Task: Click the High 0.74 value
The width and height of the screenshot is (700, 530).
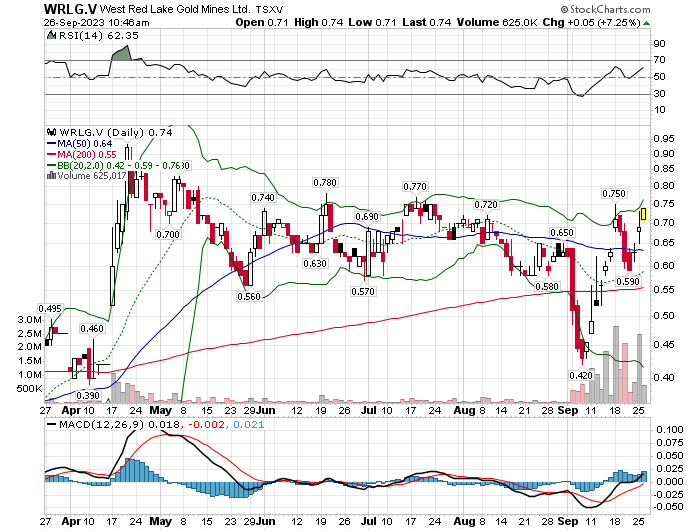Action: pos(318,22)
